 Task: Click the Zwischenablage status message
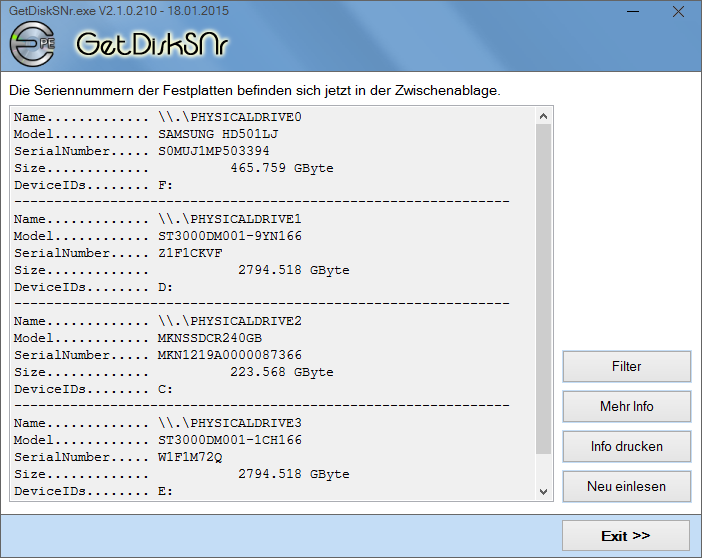254,90
